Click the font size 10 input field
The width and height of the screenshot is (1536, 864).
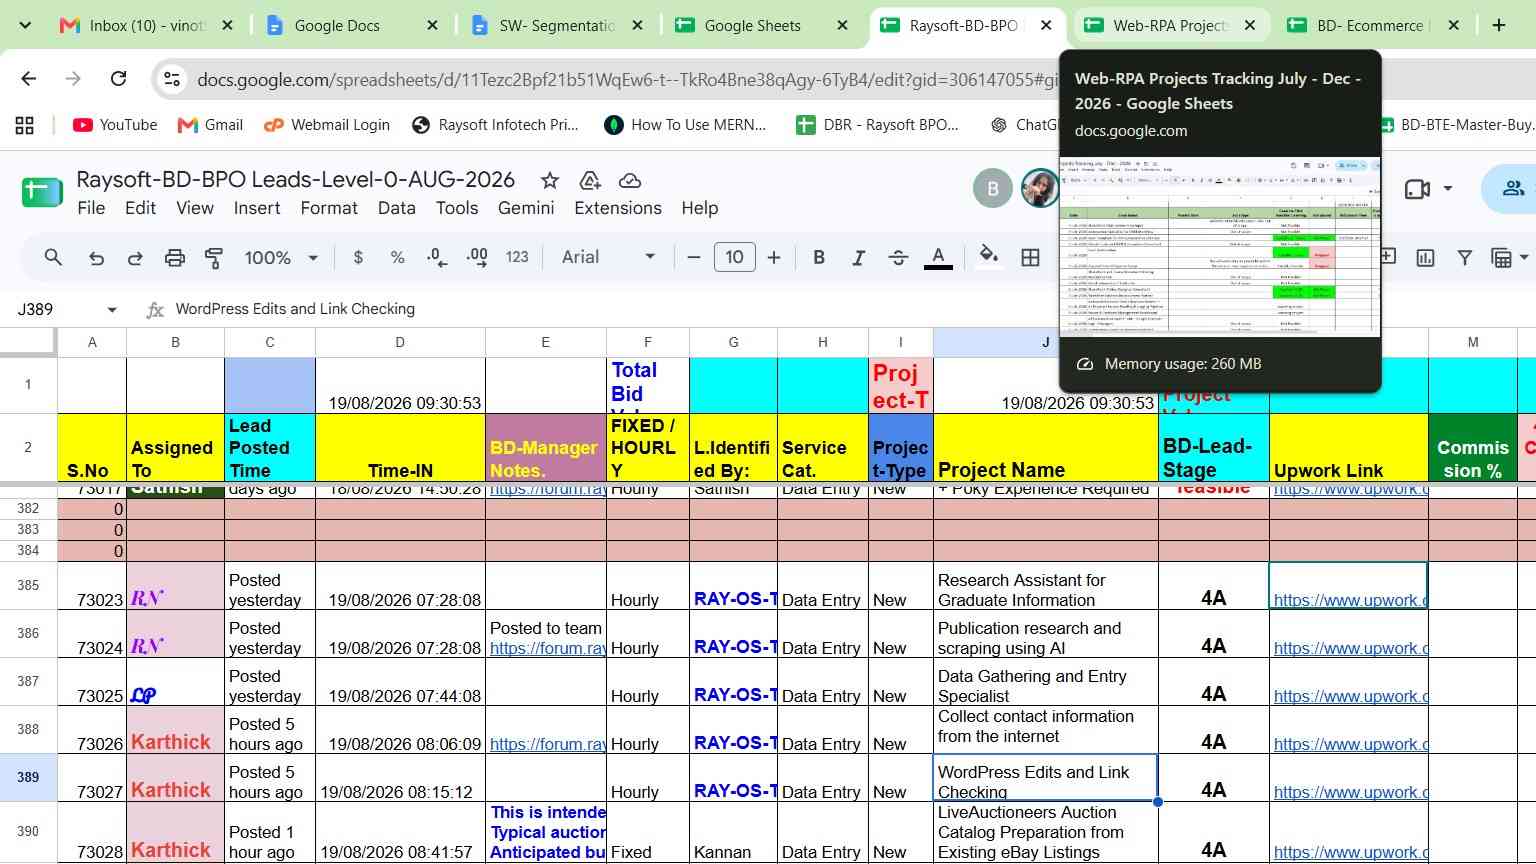pyautogui.click(x=734, y=257)
